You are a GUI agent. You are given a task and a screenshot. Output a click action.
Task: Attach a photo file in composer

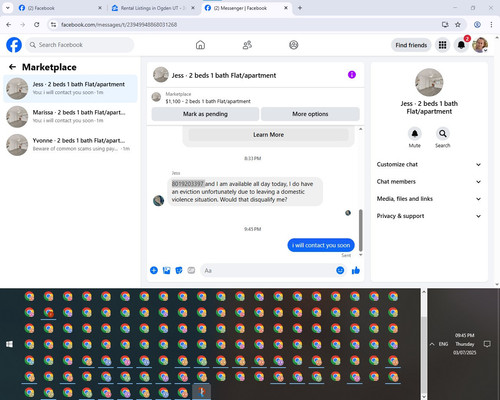166,270
